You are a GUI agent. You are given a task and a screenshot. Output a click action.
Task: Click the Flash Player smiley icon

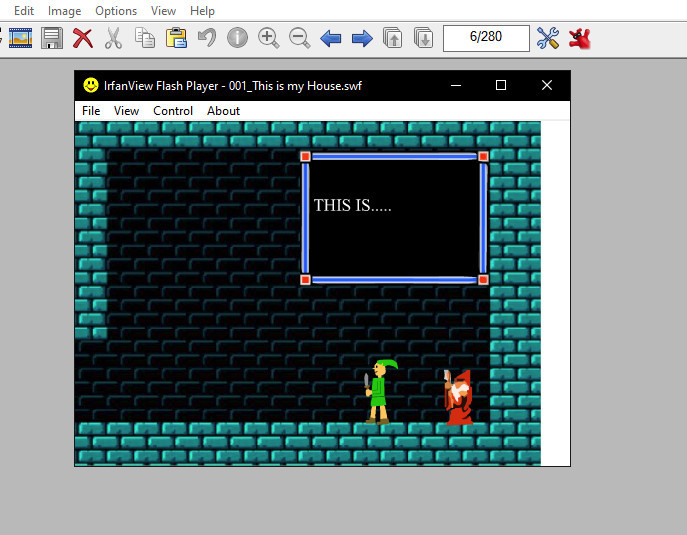pos(91,85)
